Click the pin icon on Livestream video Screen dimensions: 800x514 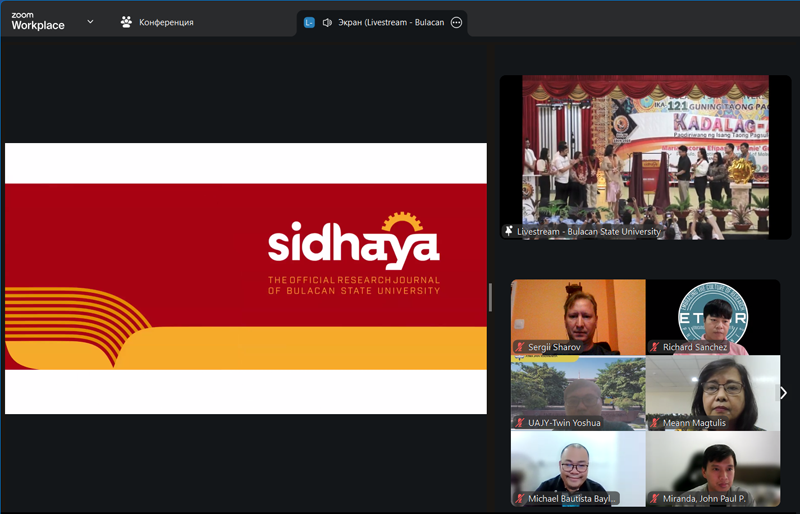point(509,231)
